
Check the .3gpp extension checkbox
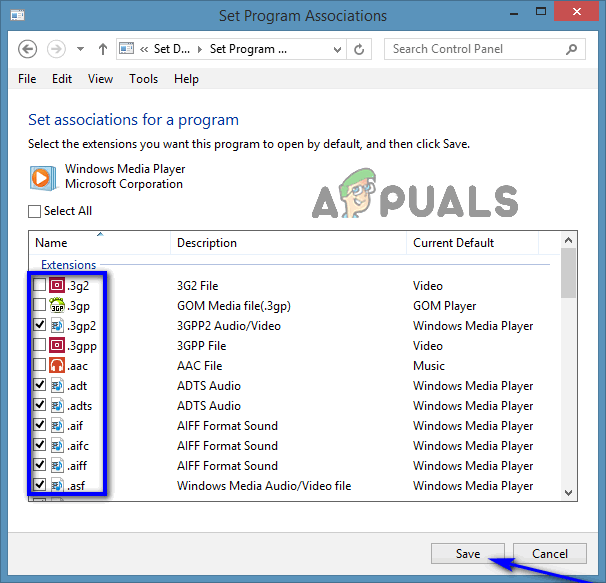tap(39, 345)
